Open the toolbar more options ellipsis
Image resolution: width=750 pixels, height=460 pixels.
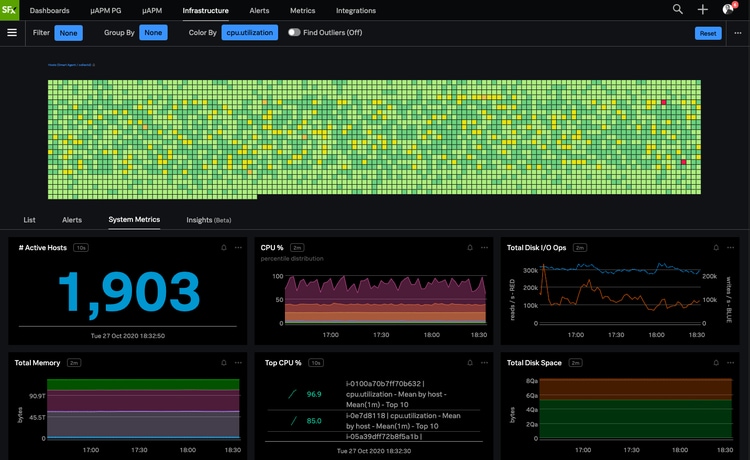(738, 33)
